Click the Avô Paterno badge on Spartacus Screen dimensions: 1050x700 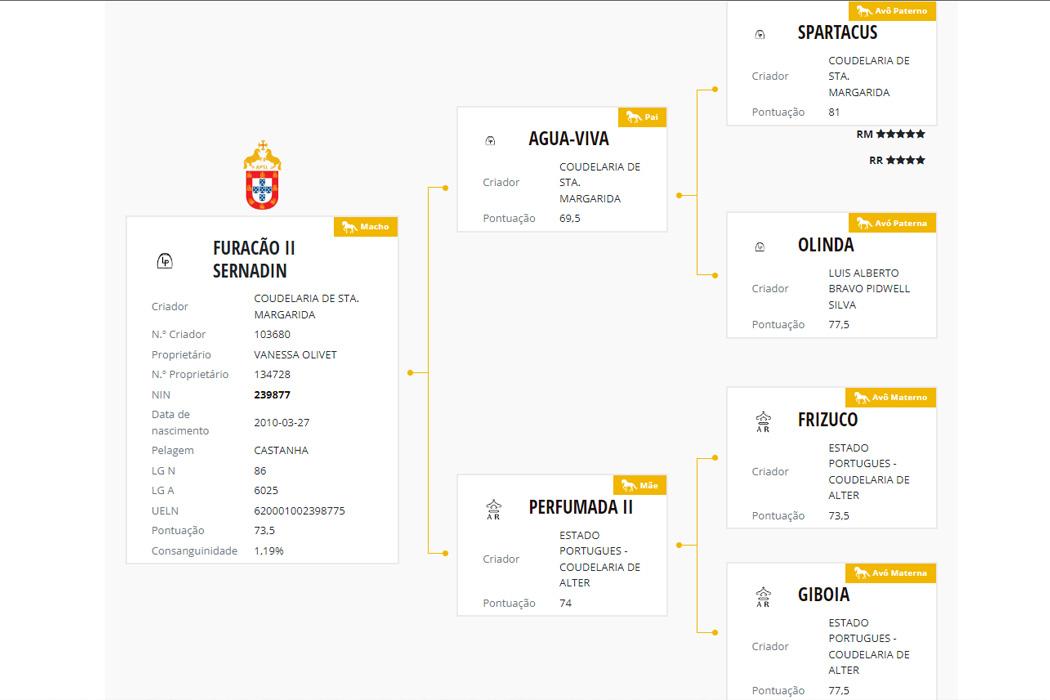pos(892,11)
